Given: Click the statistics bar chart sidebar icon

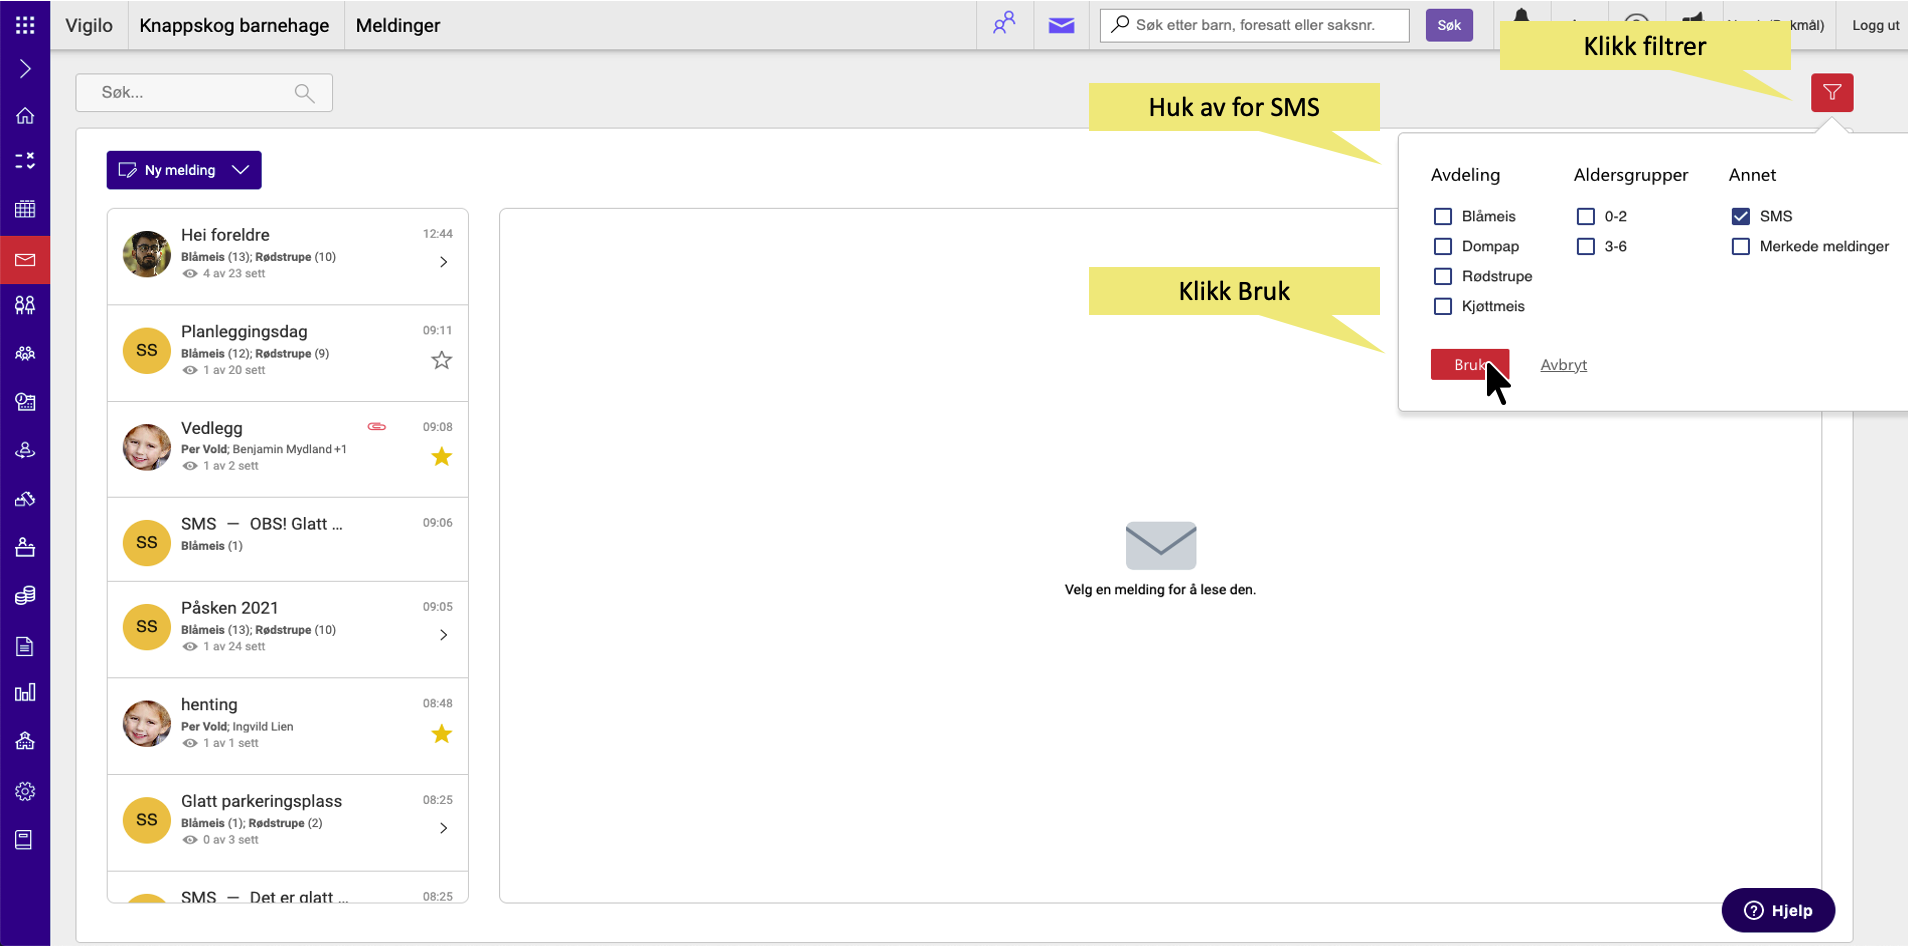Looking at the screenshot, I should [x=25, y=693].
